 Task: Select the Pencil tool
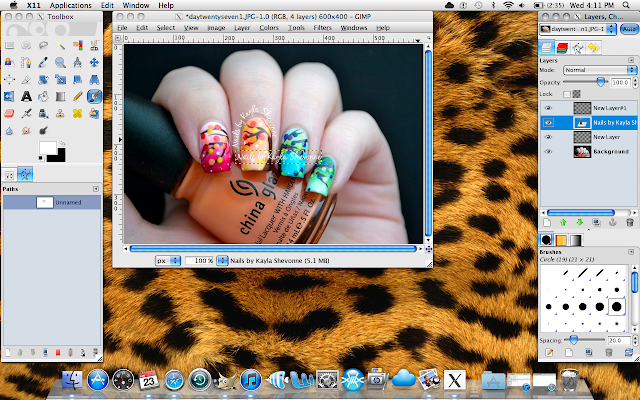pos(78,97)
